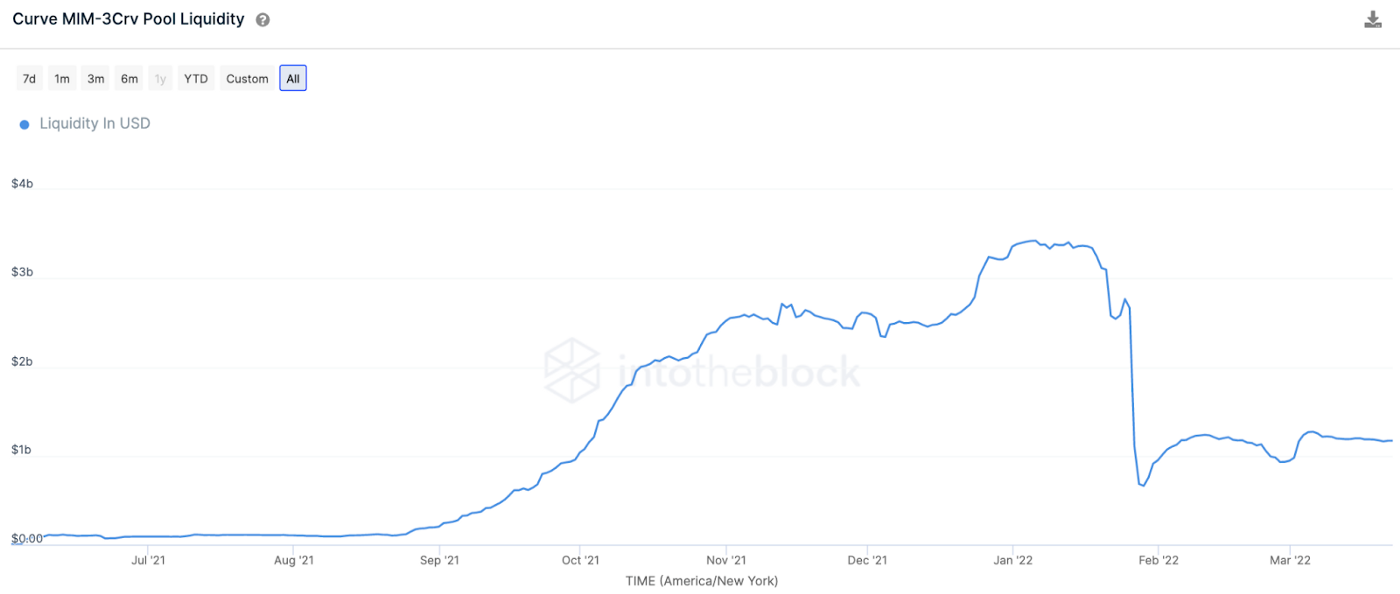The image size is (1400, 594).
Task: Click the TIME (America/New York) axis title
Action: [701, 581]
